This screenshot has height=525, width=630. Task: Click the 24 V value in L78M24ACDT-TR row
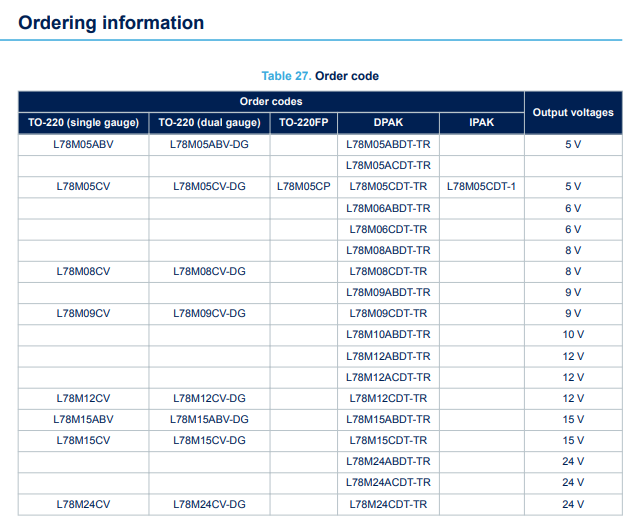[573, 482]
